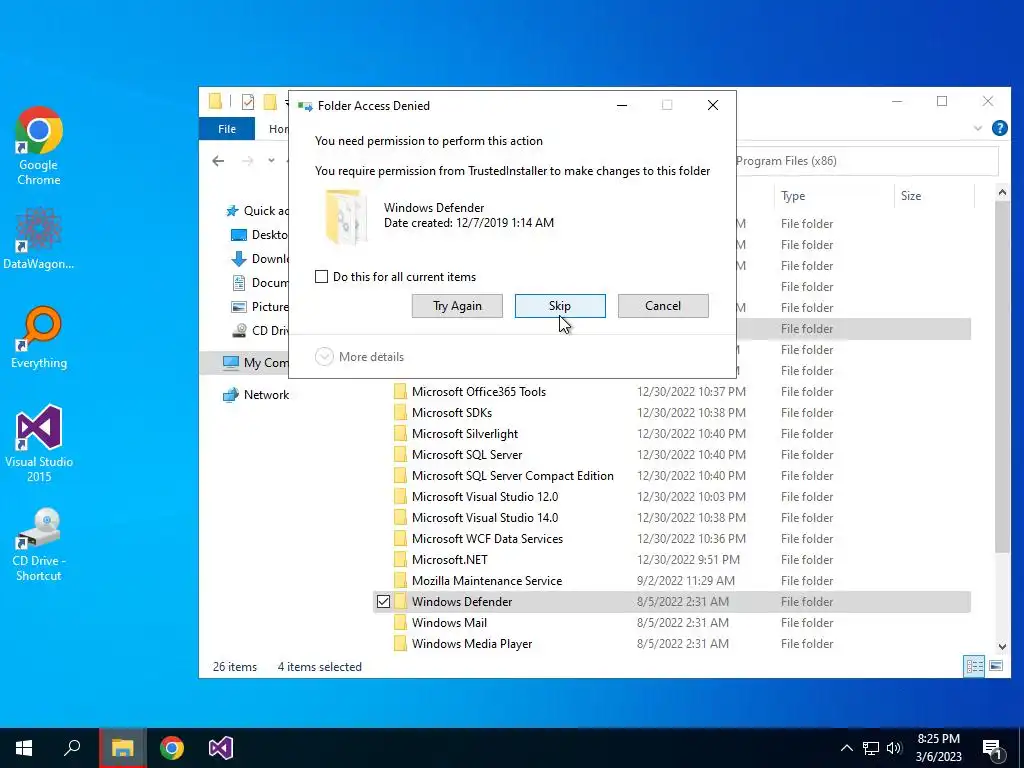Select Pictures in navigation pane
This screenshot has width=1024, height=768.
259,306
